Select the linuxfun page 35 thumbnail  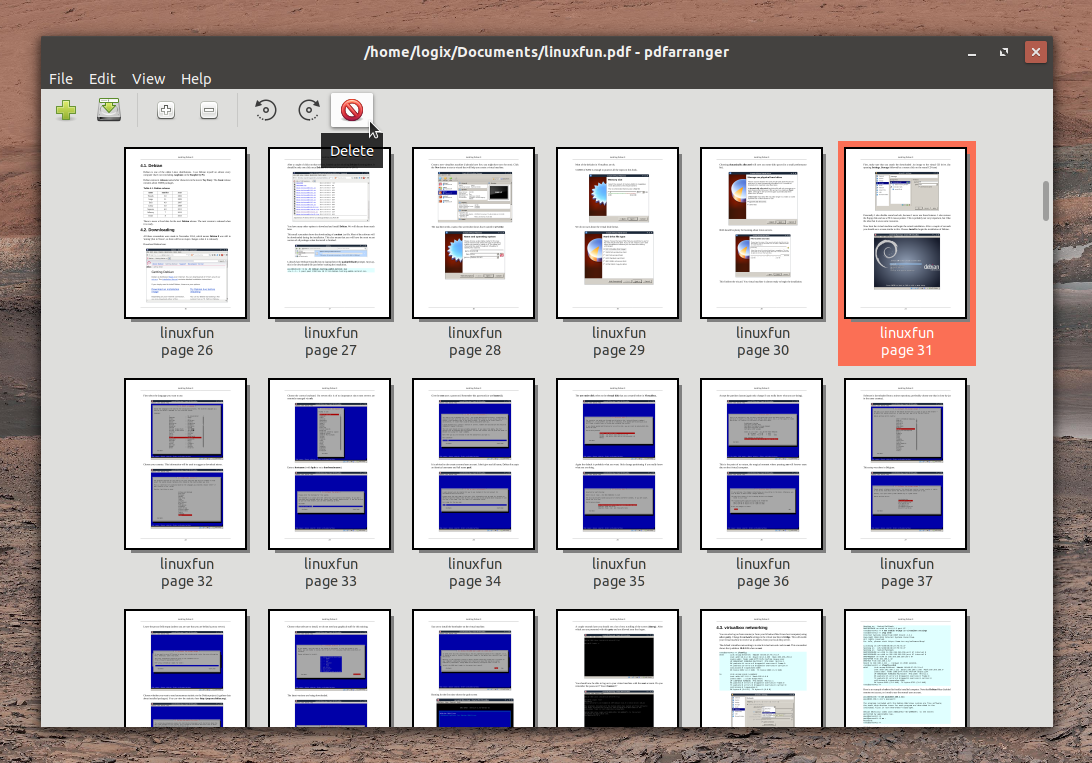(618, 464)
